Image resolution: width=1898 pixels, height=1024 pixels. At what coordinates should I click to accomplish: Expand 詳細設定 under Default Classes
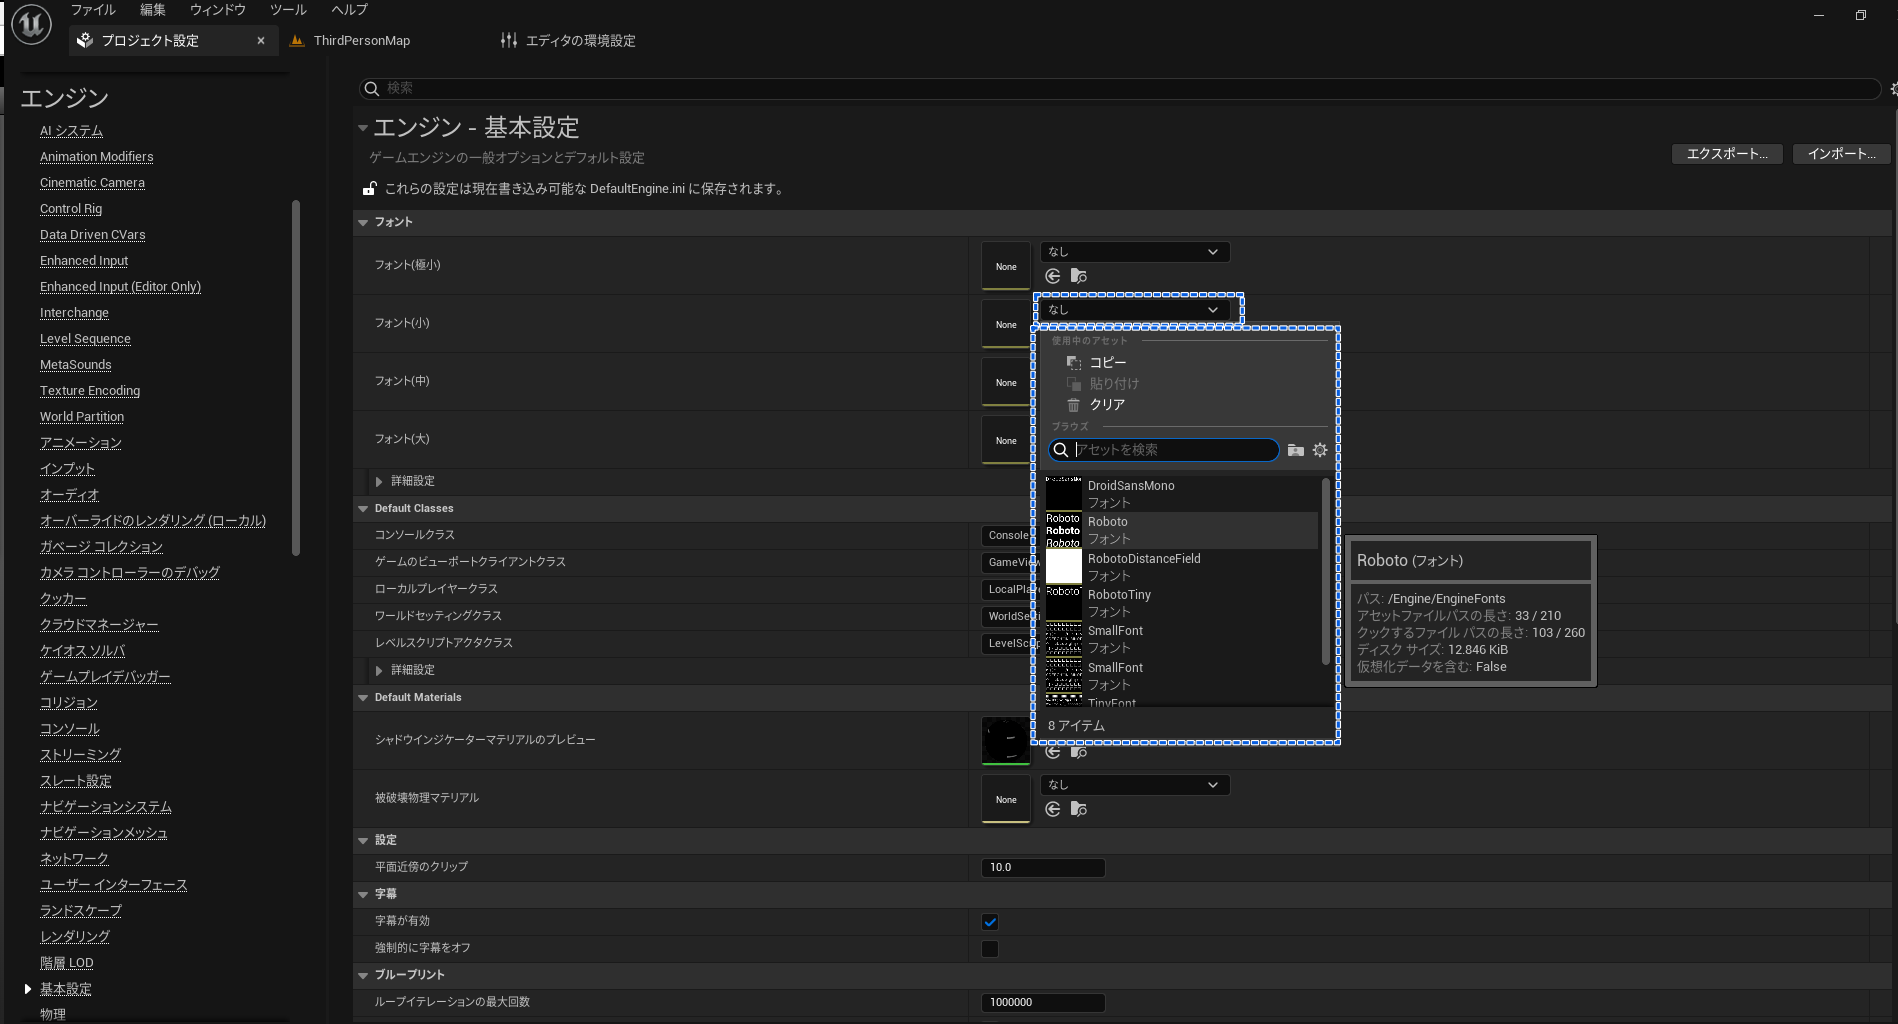coord(407,670)
